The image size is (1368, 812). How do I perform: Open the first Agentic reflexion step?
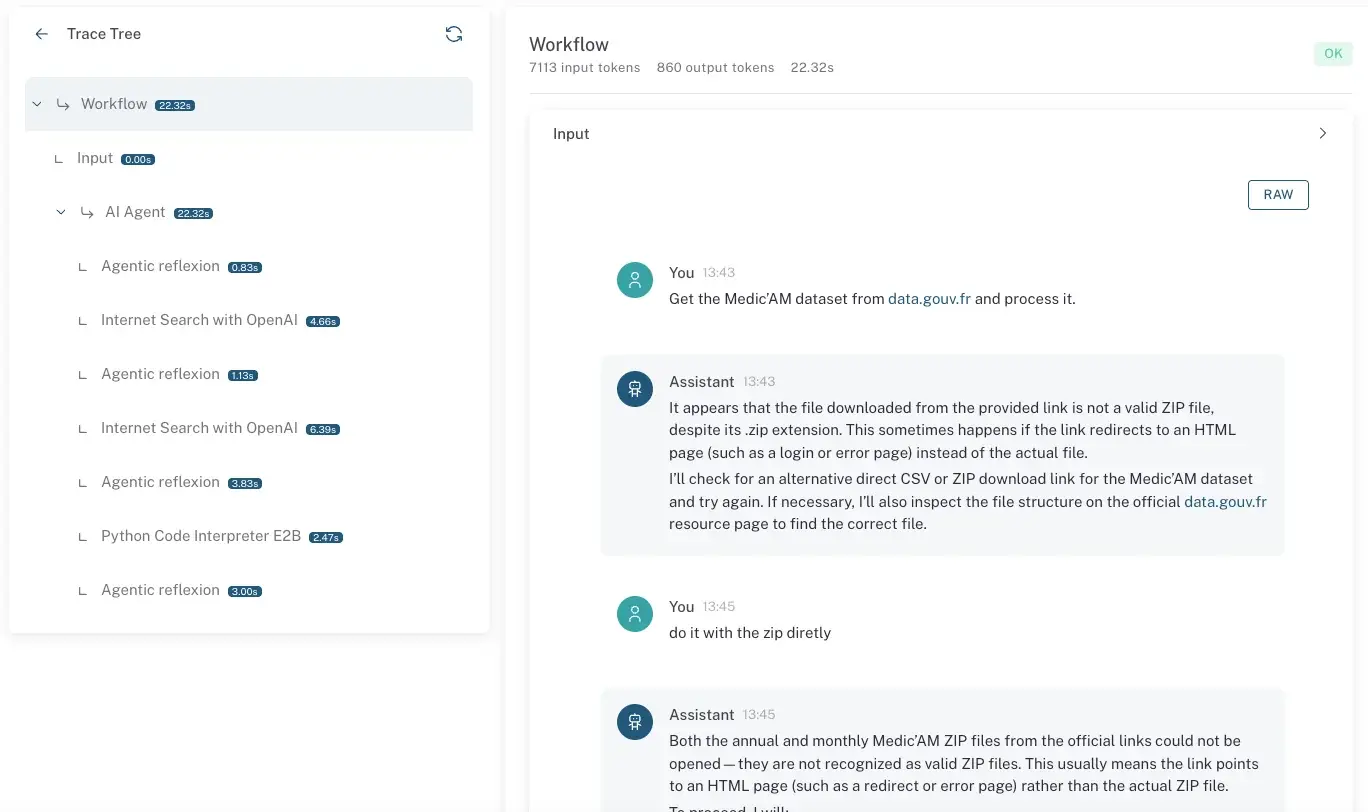coord(160,266)
